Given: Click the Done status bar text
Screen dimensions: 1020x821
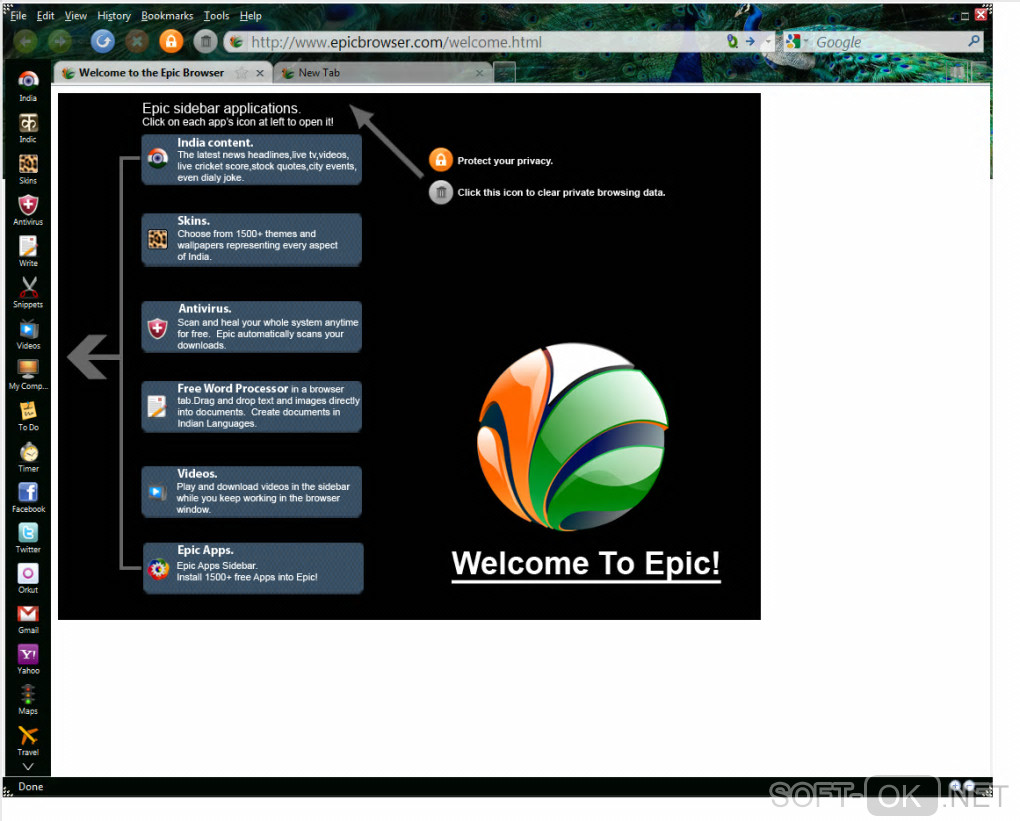Looking at the screenshot, I should tap(31, 787).
